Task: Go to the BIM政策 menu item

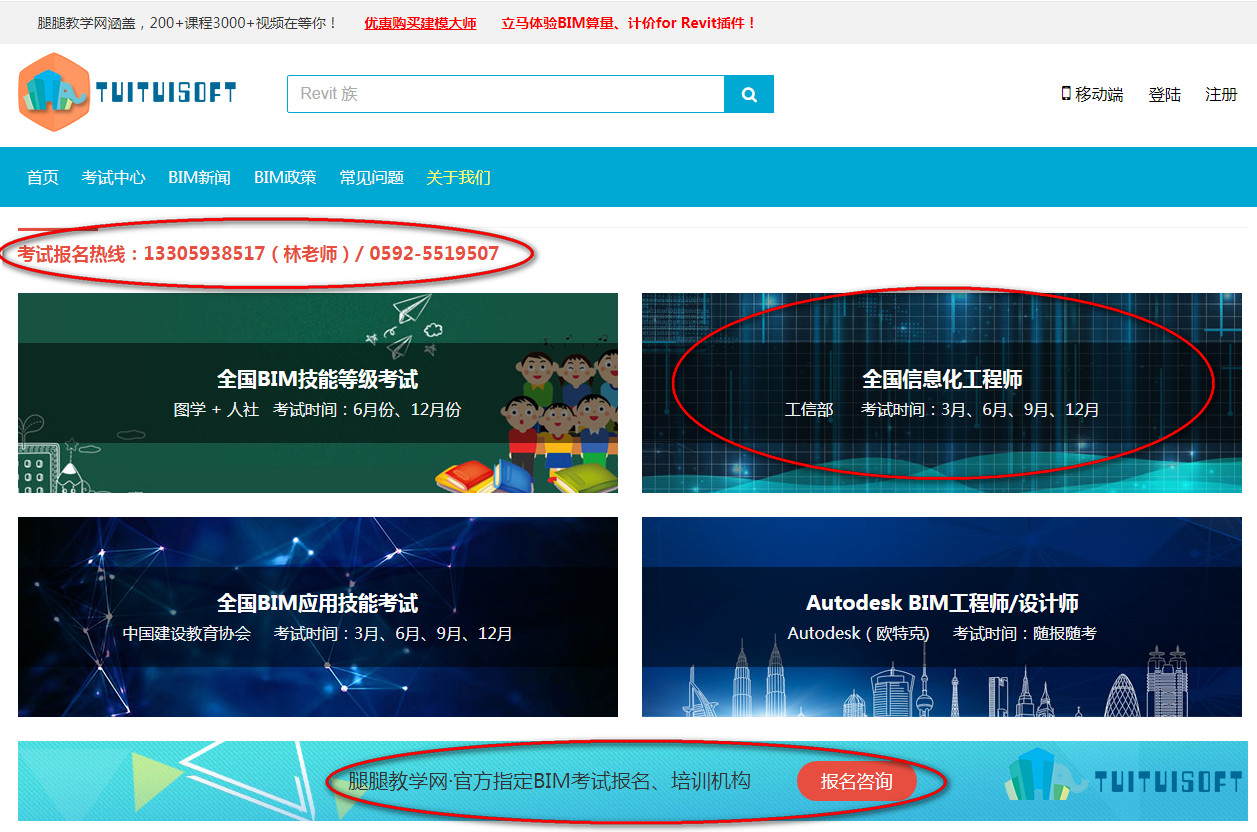Action: coord(285,178)
